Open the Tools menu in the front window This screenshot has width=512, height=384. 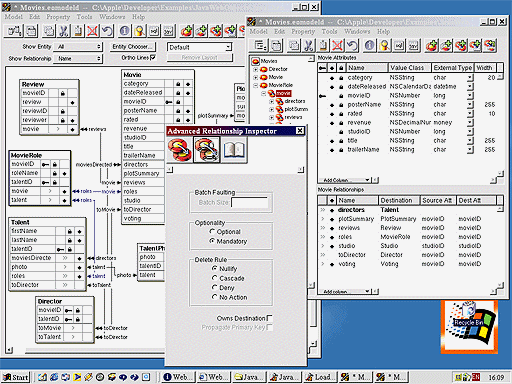(329, 31)
